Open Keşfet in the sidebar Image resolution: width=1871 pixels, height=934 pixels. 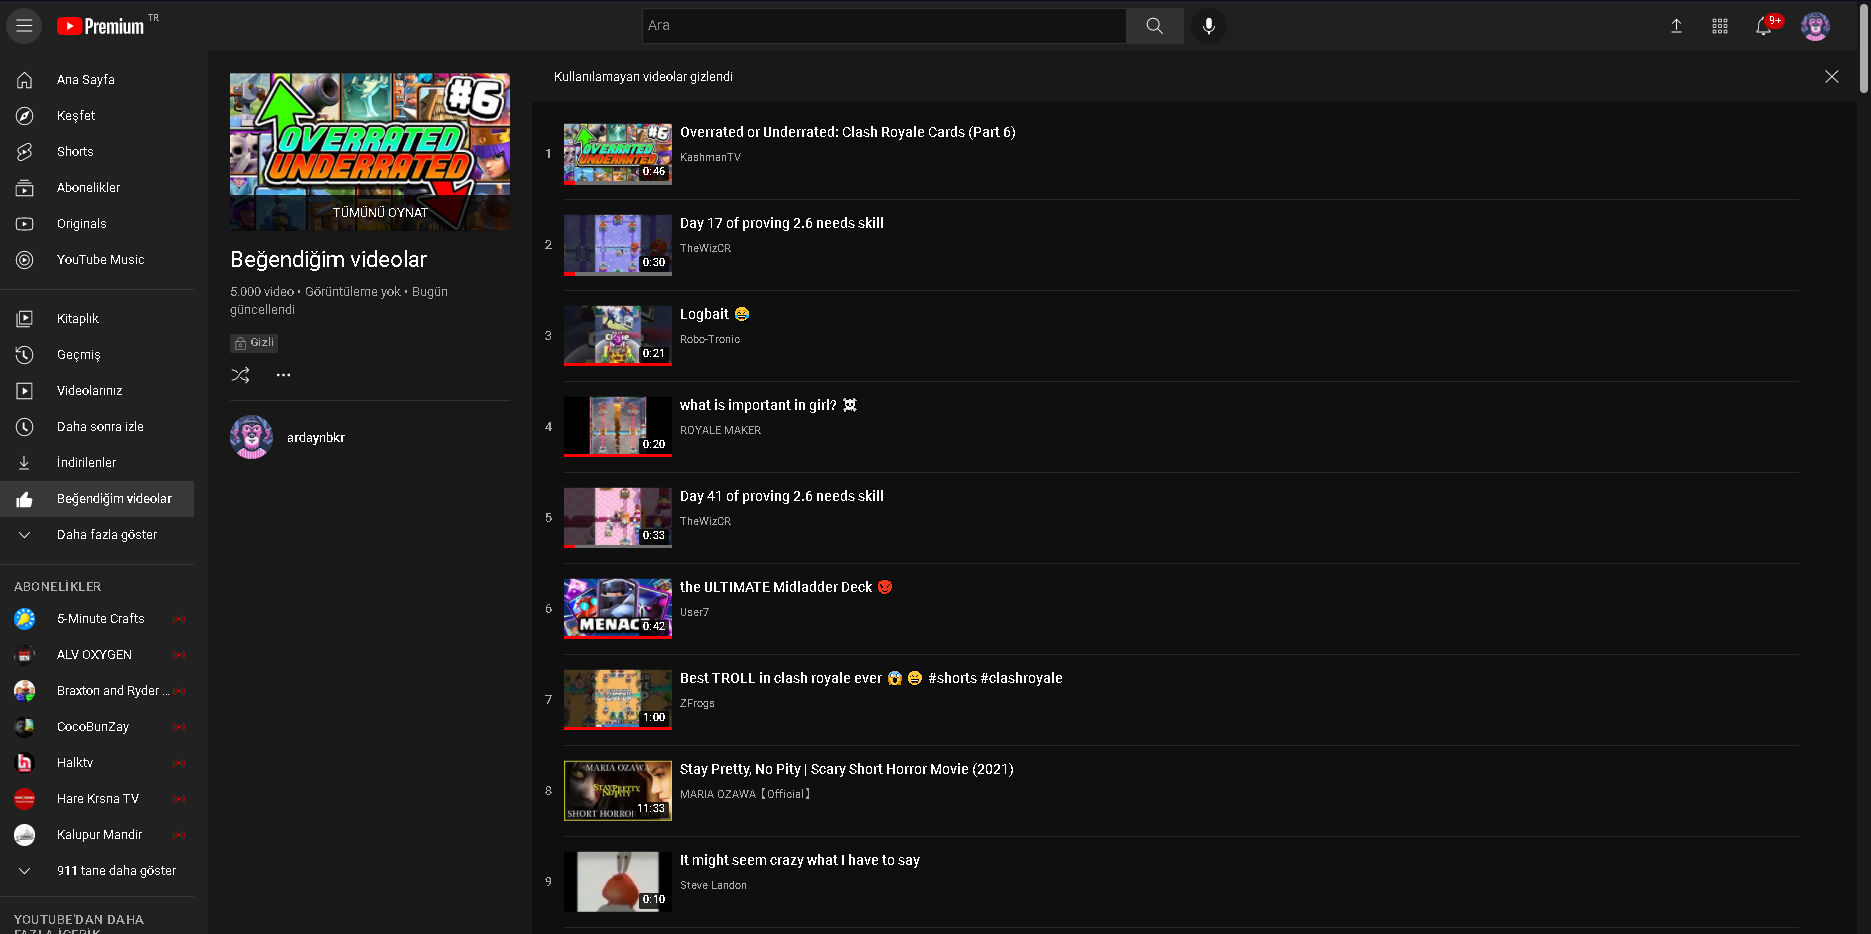[97, 116]
